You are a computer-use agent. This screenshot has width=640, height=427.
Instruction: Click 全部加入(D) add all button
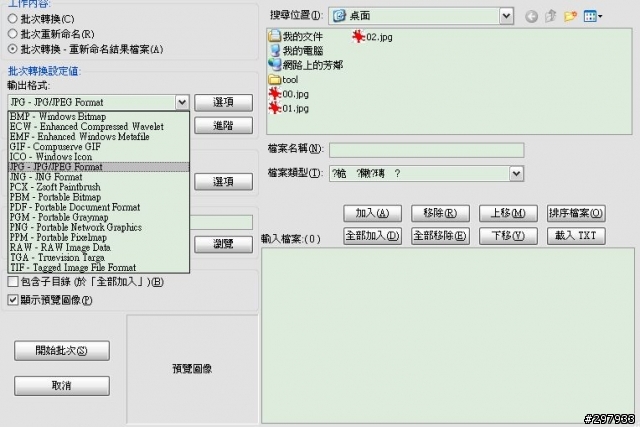coord(372,236)
